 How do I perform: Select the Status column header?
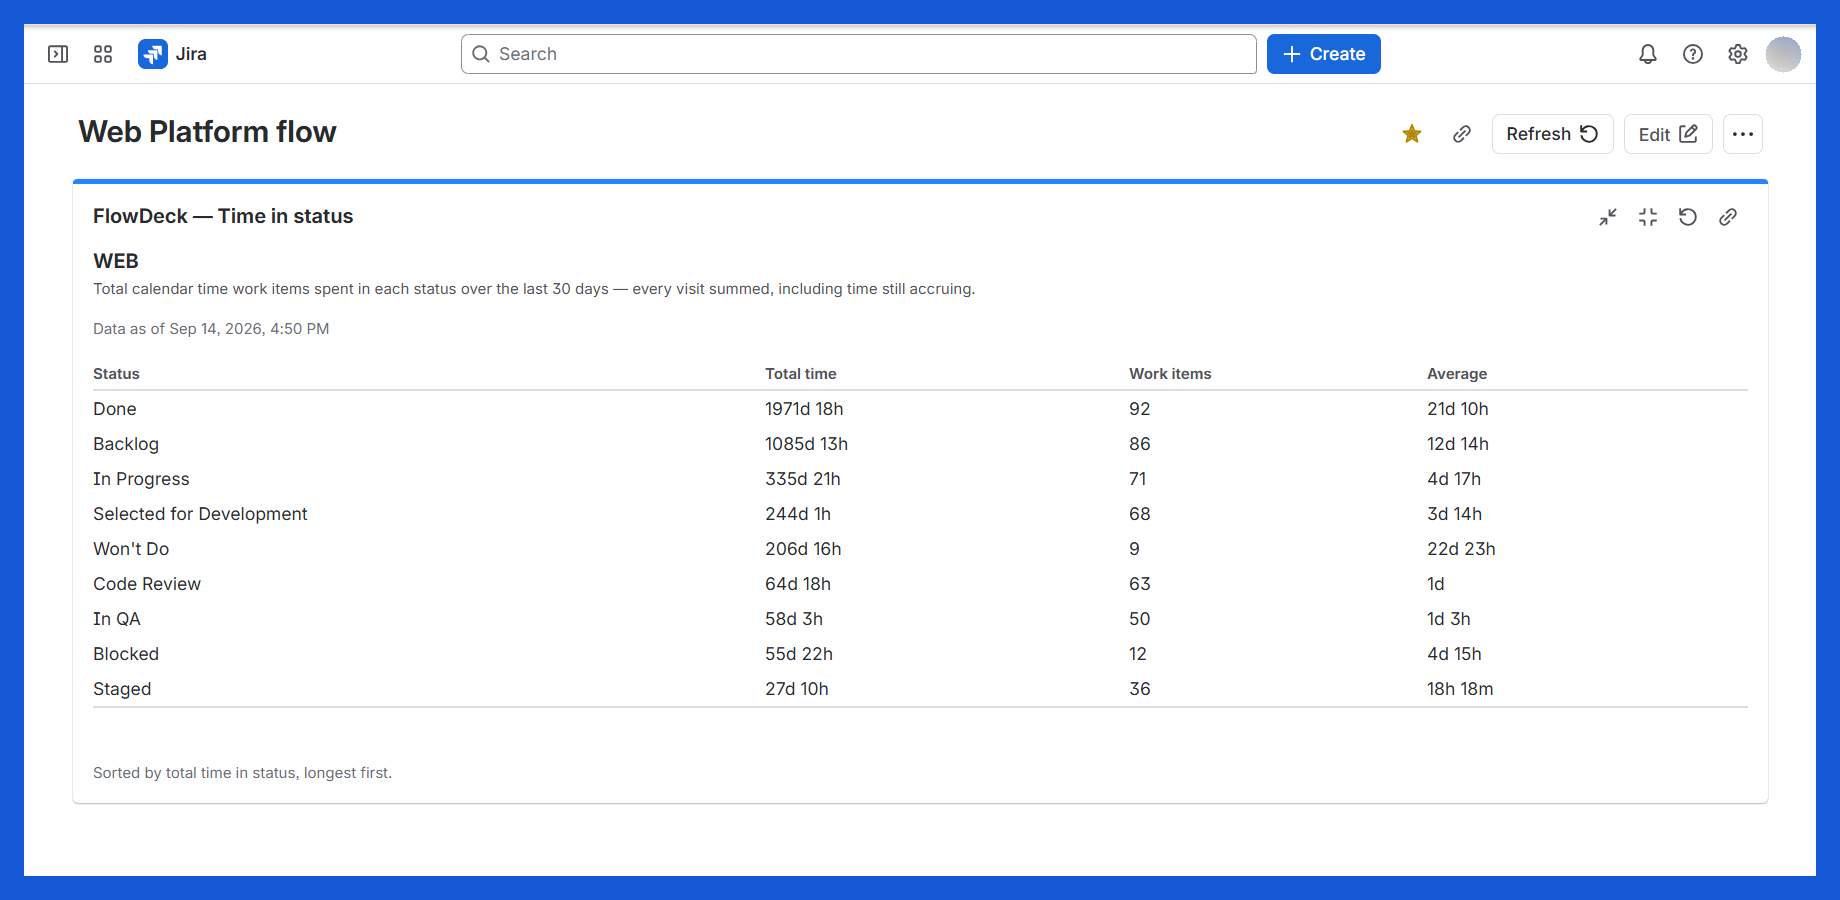116,374
